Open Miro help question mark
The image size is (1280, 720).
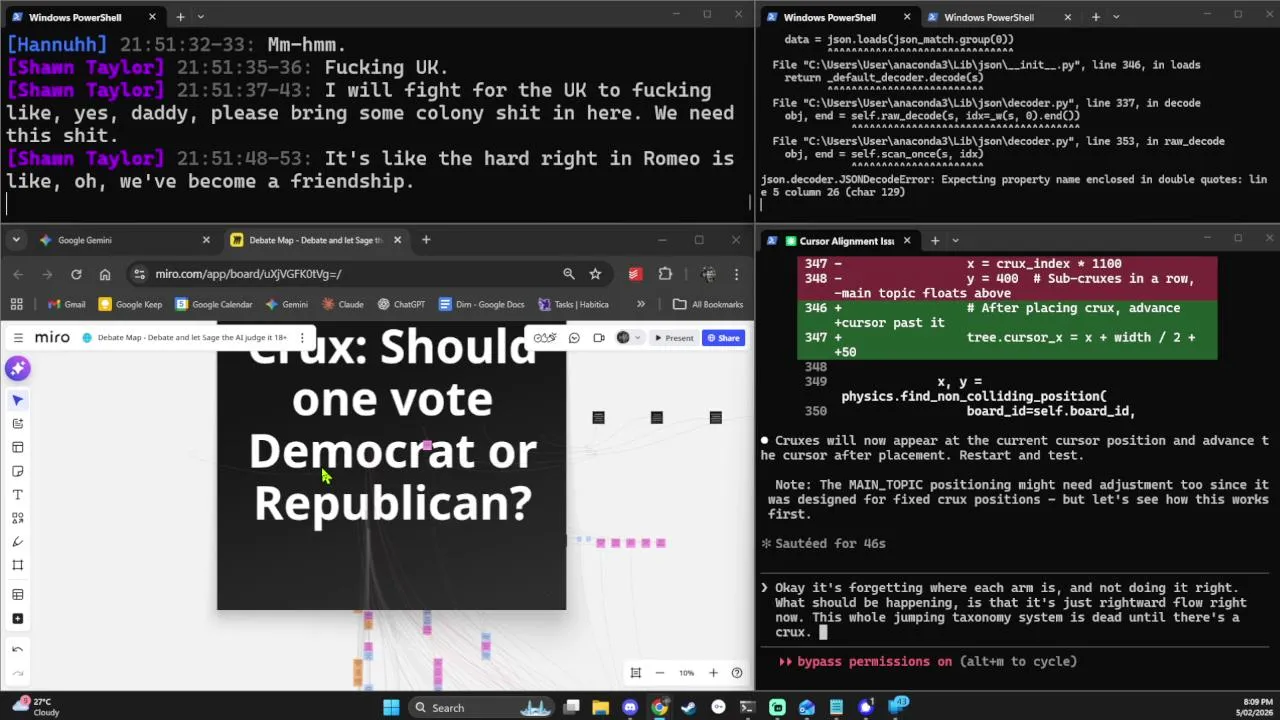[737, 673]
